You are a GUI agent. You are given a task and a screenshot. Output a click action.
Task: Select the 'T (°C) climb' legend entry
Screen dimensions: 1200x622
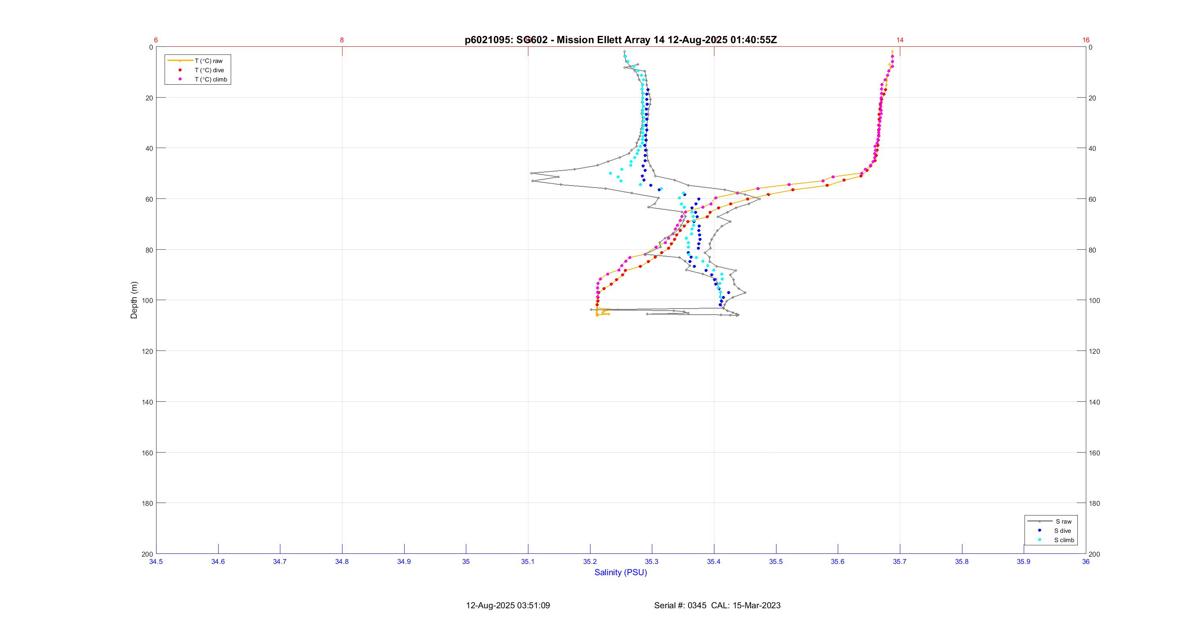[198, 79]
